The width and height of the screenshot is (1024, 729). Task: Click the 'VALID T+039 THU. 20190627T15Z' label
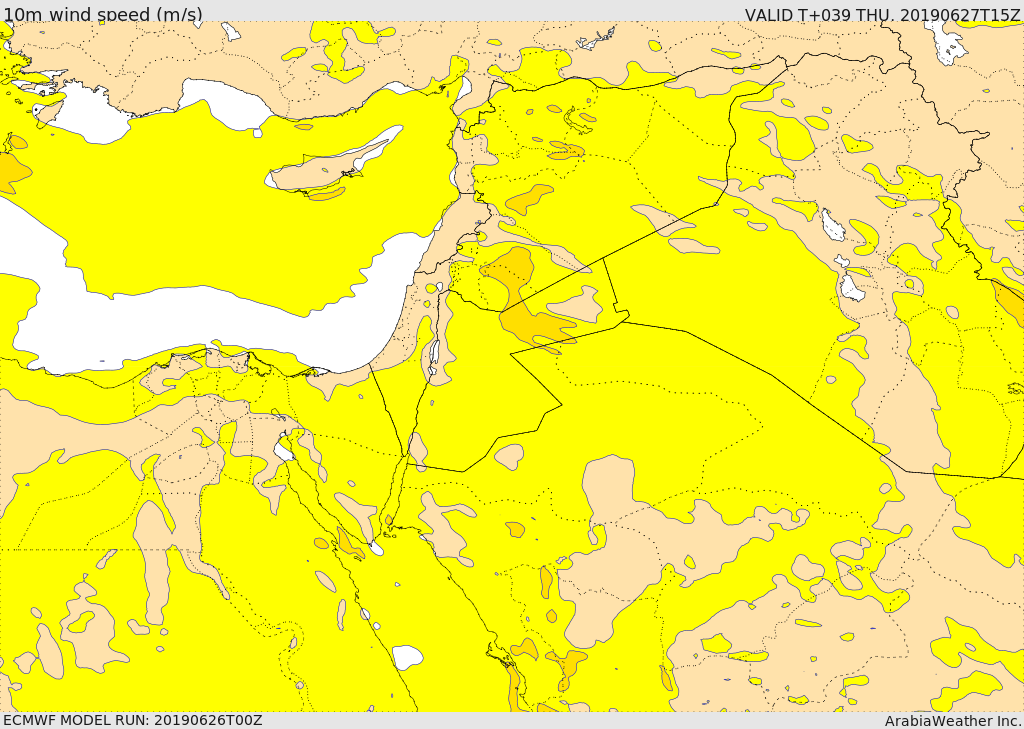tap(882, 14)
